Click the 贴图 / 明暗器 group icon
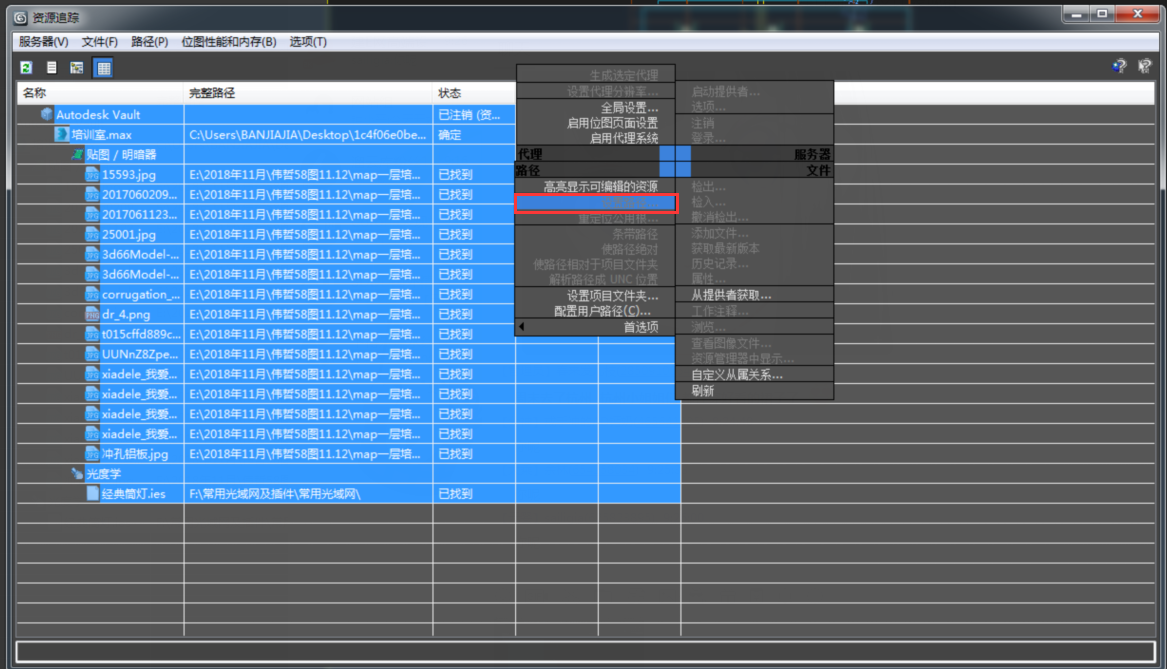Image resolution: width=1167 pixels, height=669 pixels. point(77,155)
